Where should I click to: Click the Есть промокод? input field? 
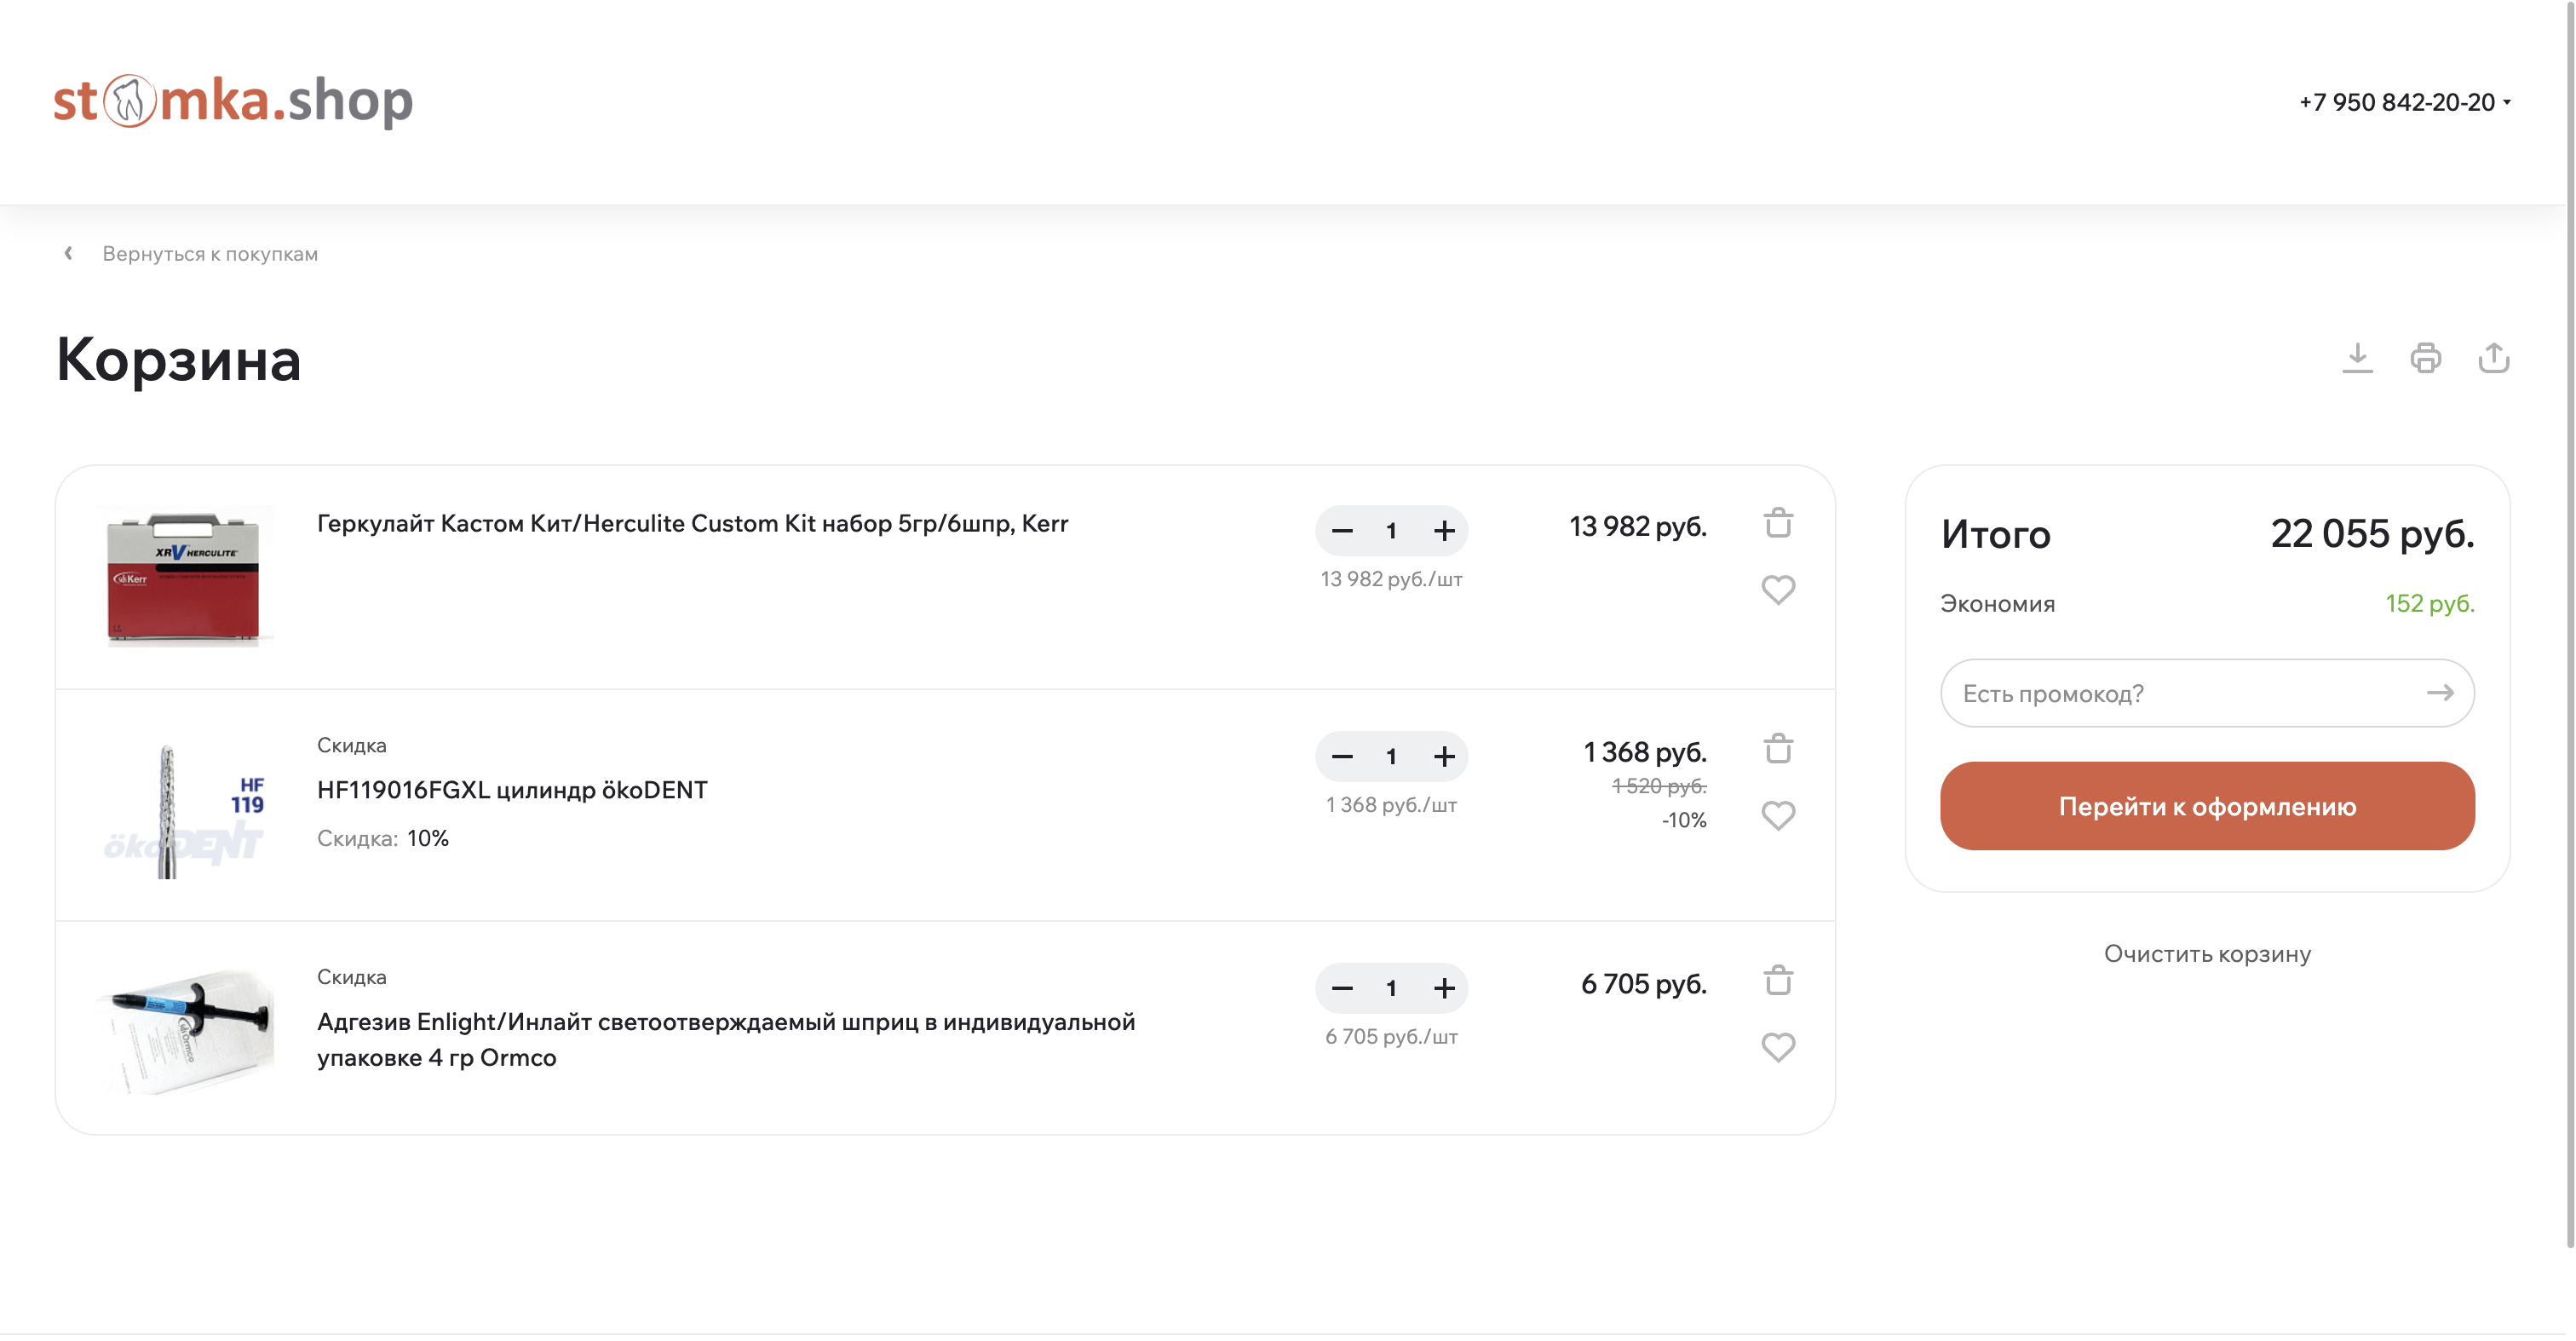[x=2207, y=693]
